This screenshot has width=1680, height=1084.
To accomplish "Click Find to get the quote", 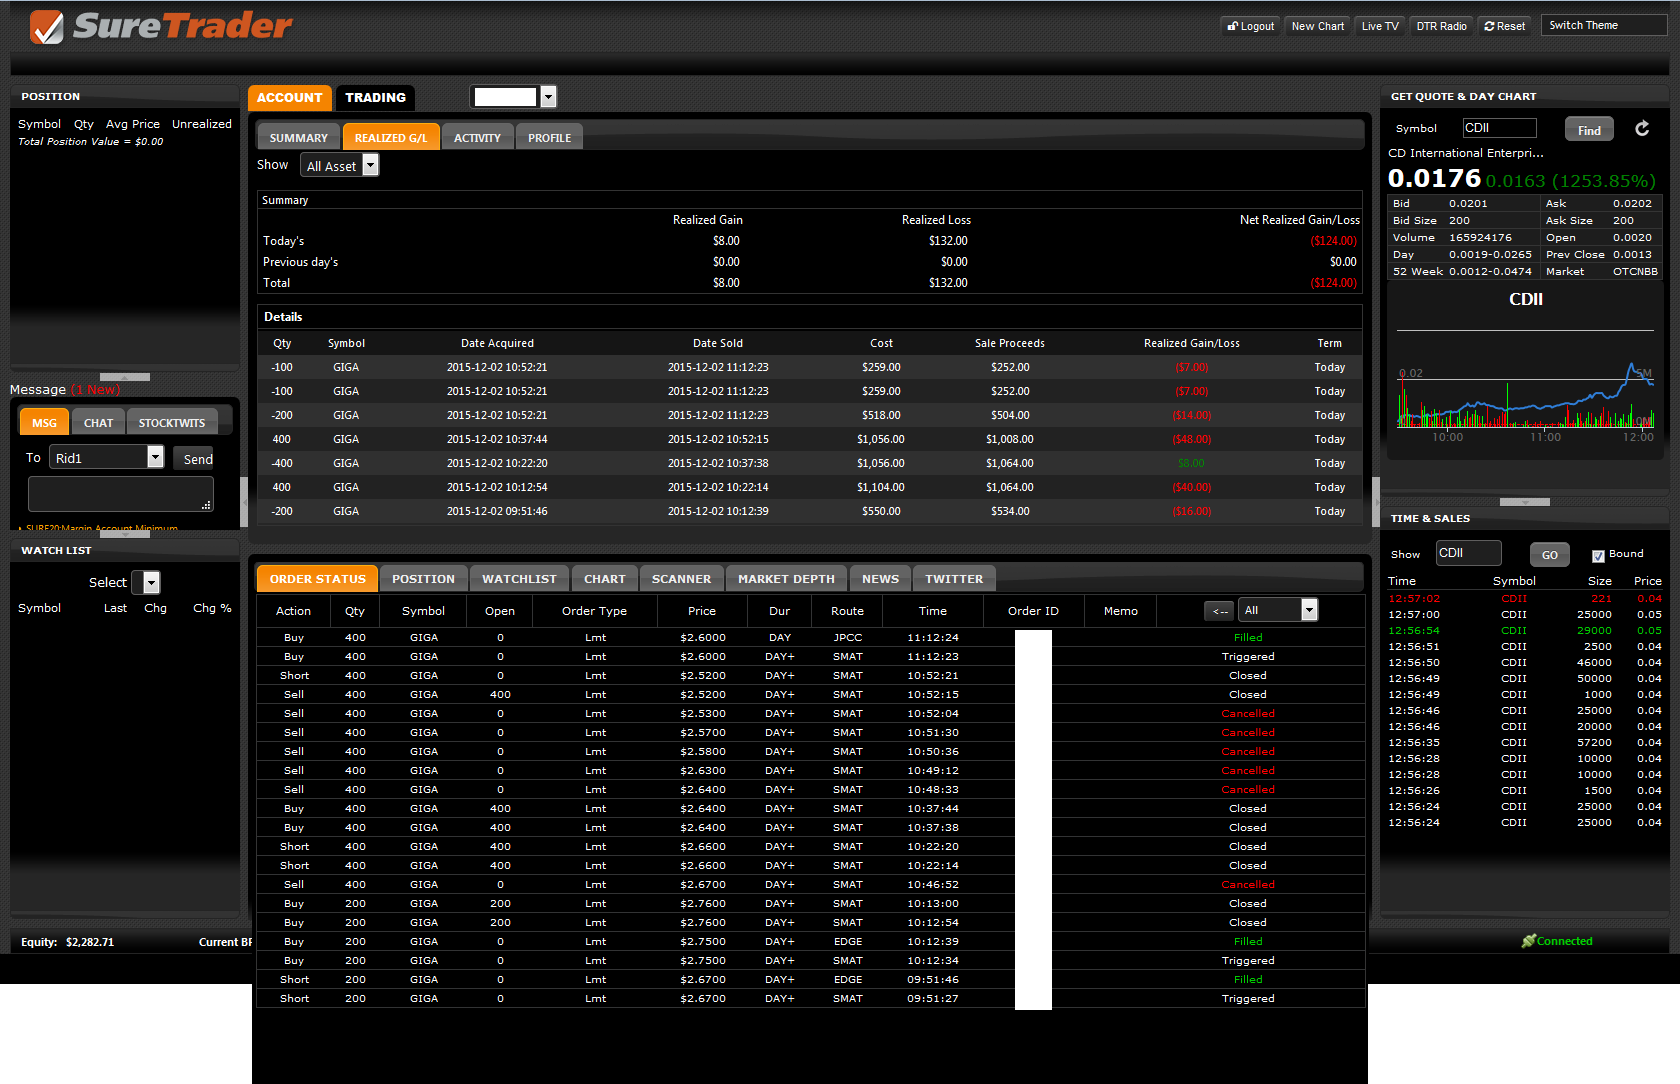I will click(x=1589, y=129).
